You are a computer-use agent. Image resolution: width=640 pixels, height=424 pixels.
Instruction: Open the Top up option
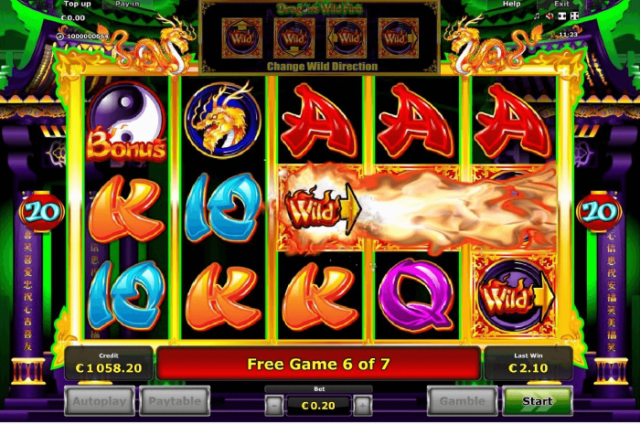pyautogui.click(x=77, y=4)
